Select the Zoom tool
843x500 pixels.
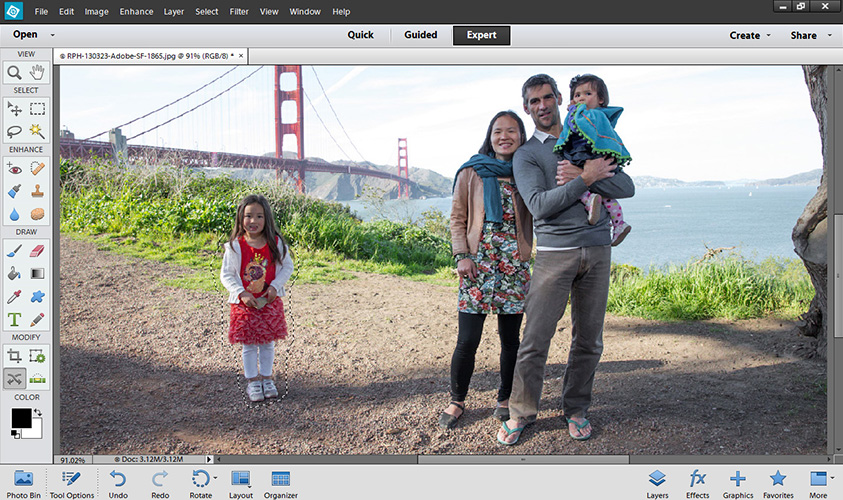15,72
